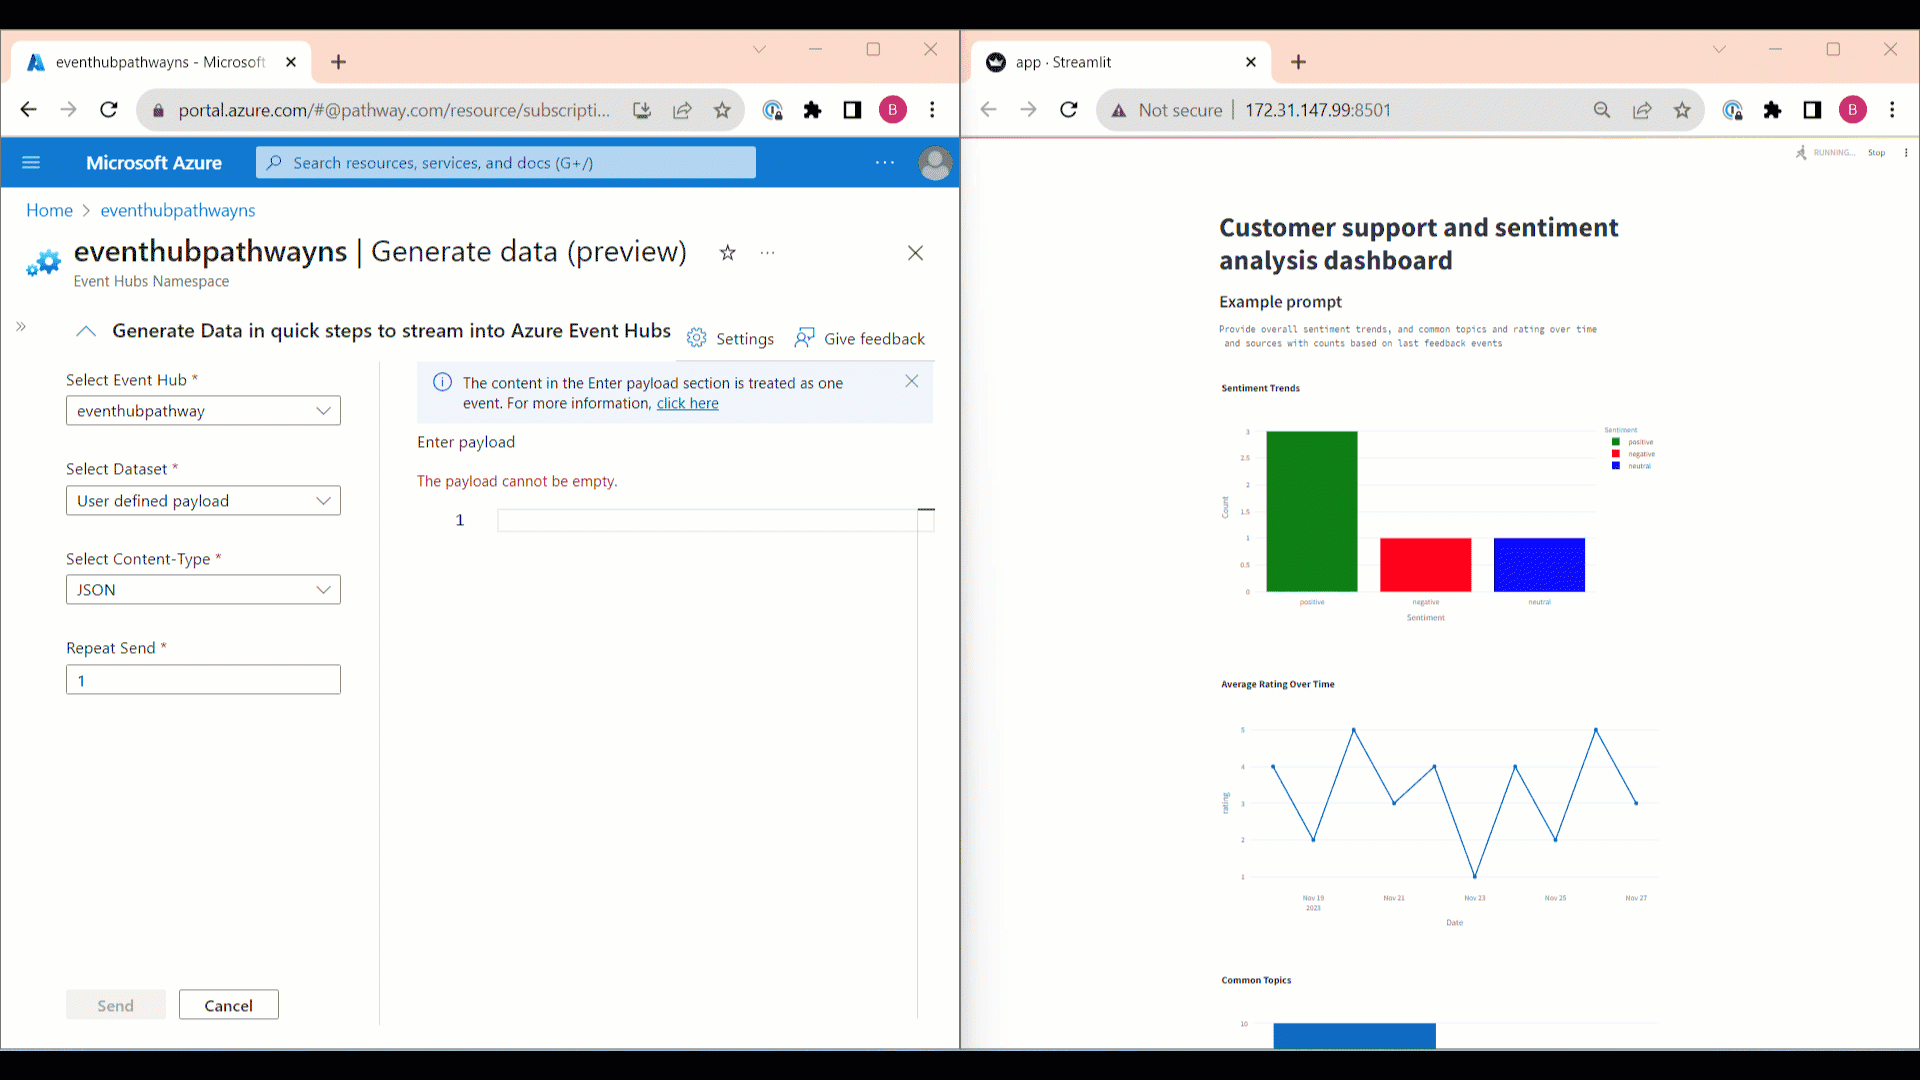Click the green positive sentiment bar
The image size is (1920, 1080).
1312,511
